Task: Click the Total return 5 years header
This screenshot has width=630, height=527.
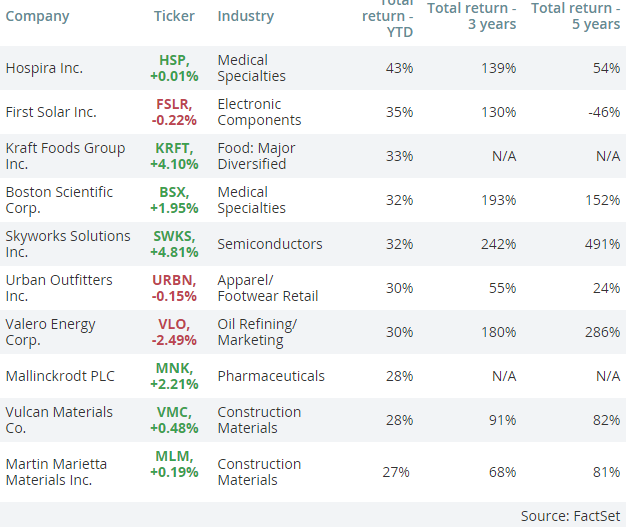Action: pos(575,16)
